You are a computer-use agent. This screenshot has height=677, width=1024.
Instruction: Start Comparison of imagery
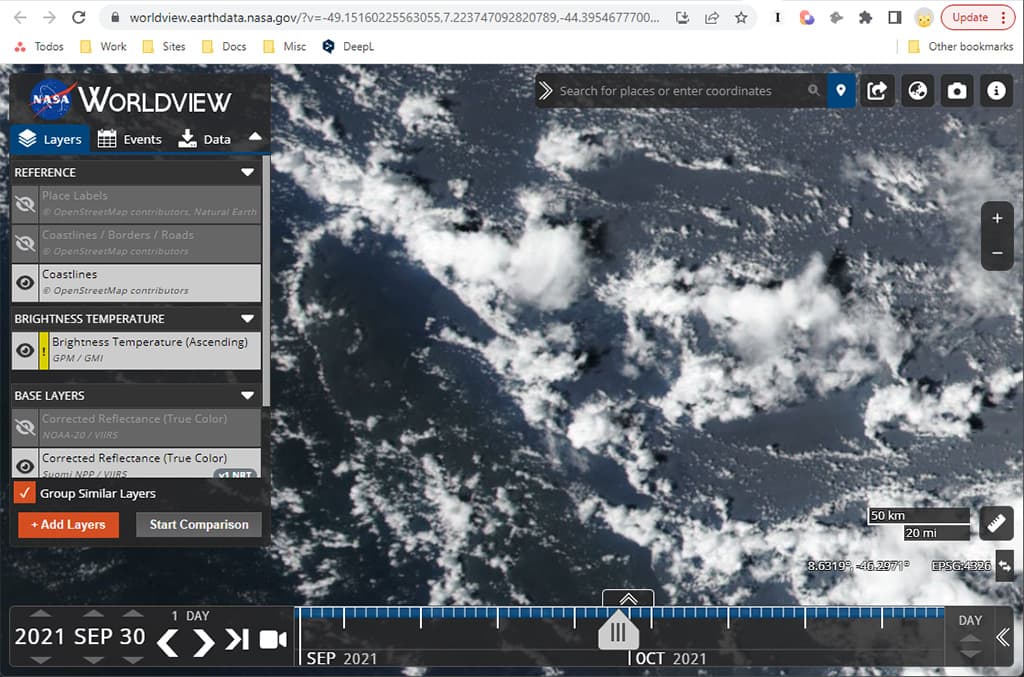coord(198,524)
